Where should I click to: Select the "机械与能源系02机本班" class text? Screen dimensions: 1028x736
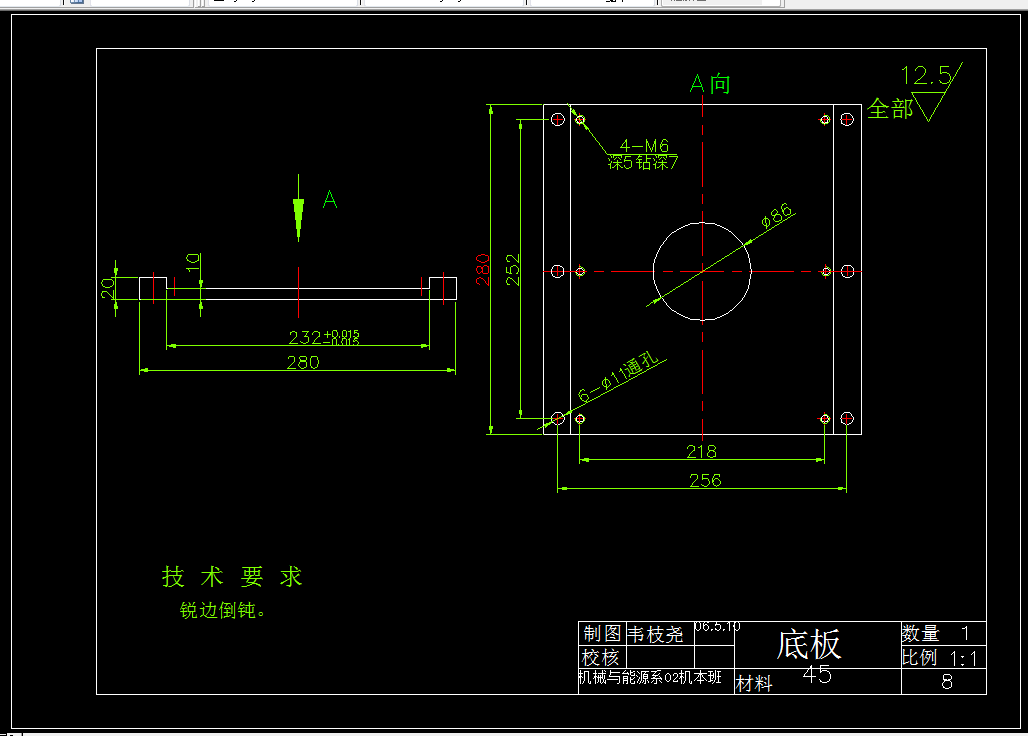(x=650, y=678)
